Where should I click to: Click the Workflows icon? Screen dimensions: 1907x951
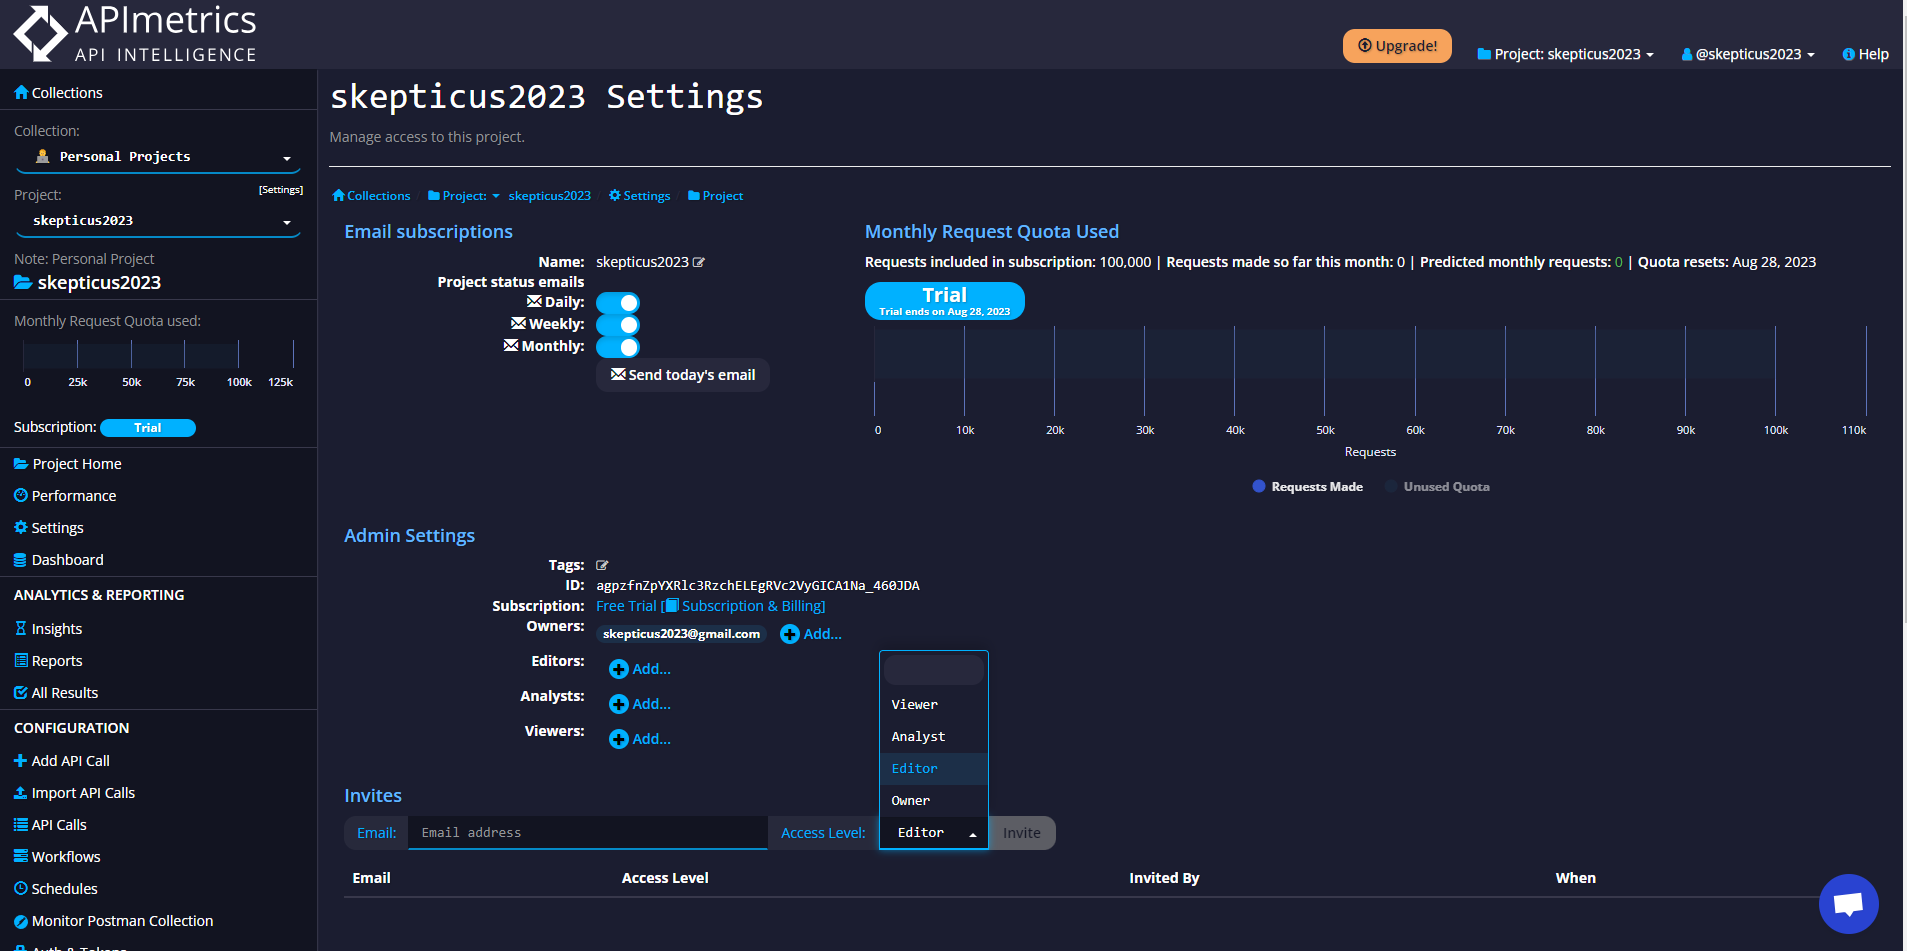(21, 856)
